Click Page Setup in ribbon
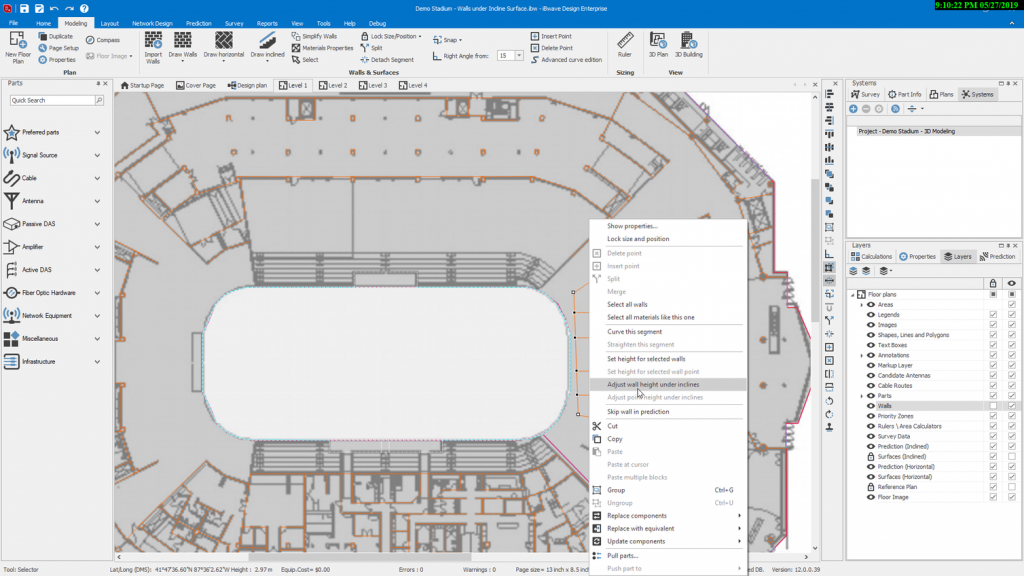 click(x=58, y=48)
